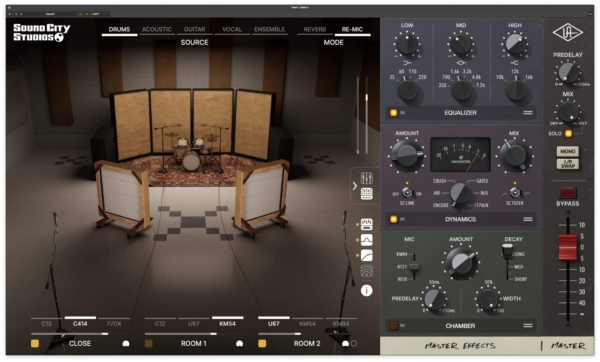The width and height of the screenshot is (600, 362).
Task: Click the compression curve module icon
Action: [367, 255]
